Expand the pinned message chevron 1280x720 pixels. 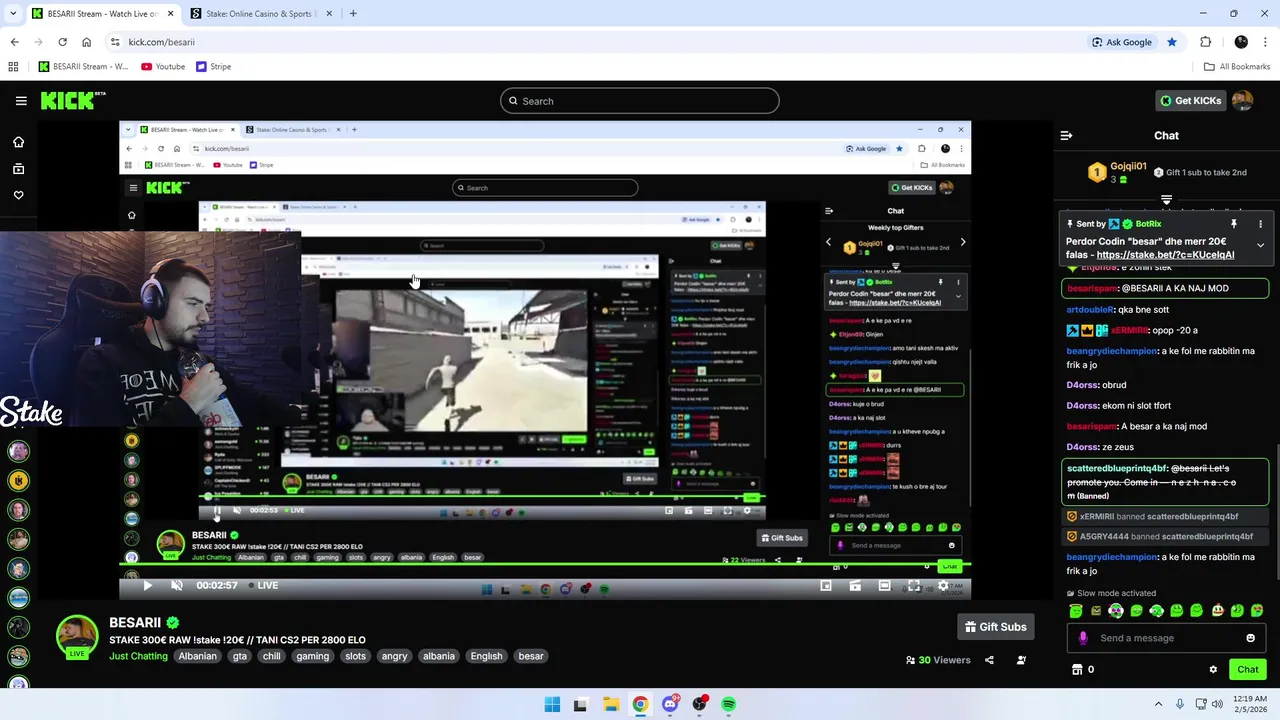point(1260,245)
